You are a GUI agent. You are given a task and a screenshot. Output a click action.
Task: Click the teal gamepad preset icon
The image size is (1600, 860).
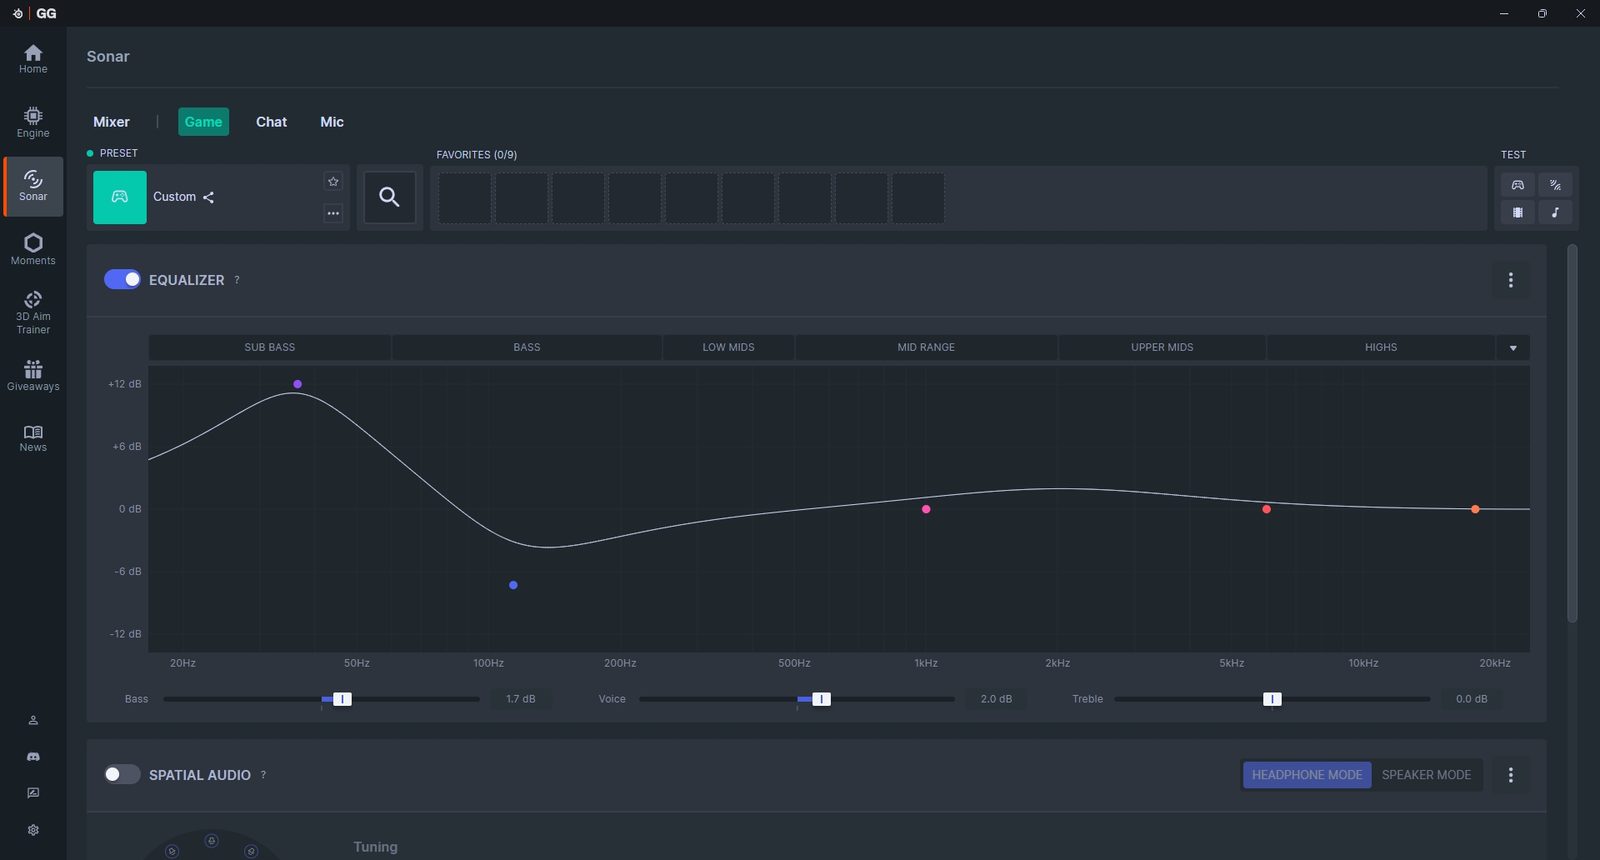(120, 197)
